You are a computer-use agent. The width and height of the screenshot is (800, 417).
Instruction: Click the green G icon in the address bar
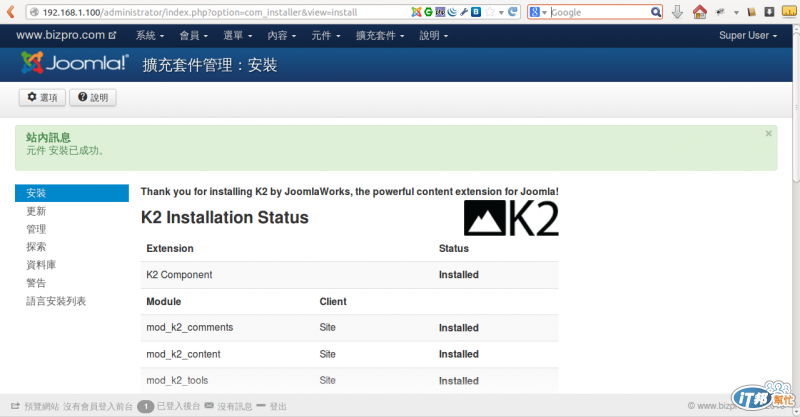429,12
